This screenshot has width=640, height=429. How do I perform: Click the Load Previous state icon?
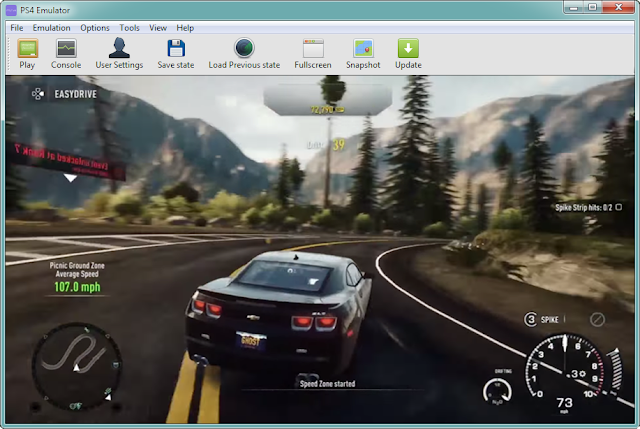[x=244, y=48]
